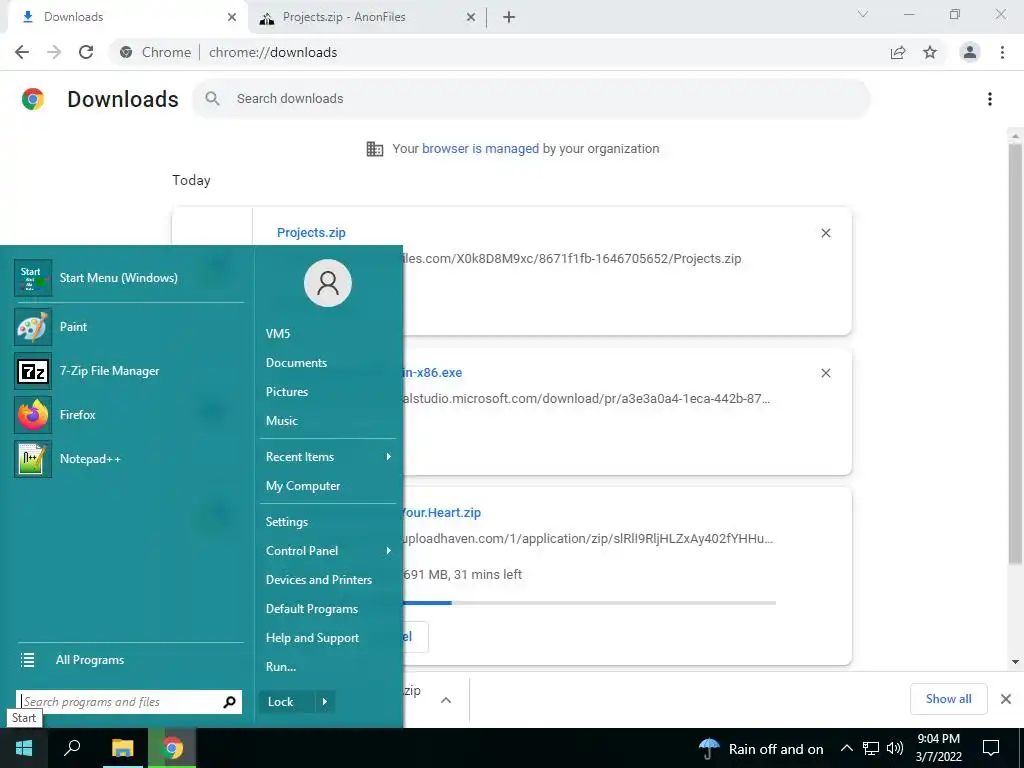Close the Projects.zip - AnonFiles tab
This screenshot has width=1024, height=768.
[x=470, y=18]
